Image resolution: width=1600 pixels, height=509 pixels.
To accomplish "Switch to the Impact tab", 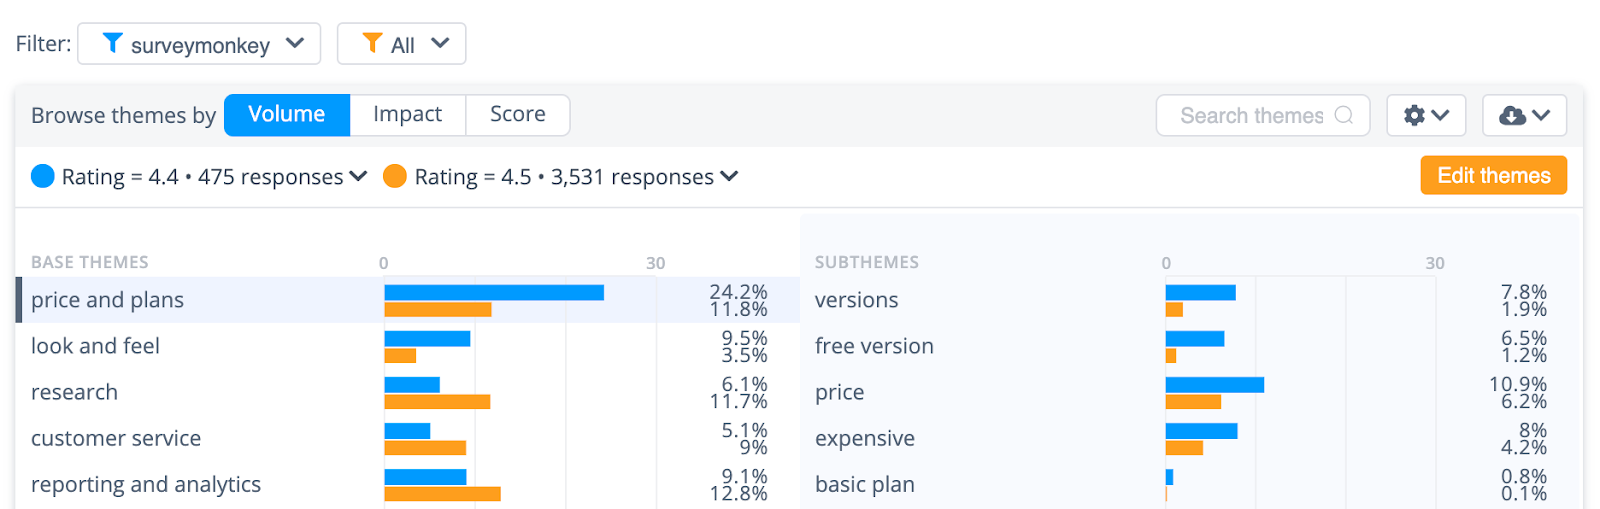I will [408, 115].
